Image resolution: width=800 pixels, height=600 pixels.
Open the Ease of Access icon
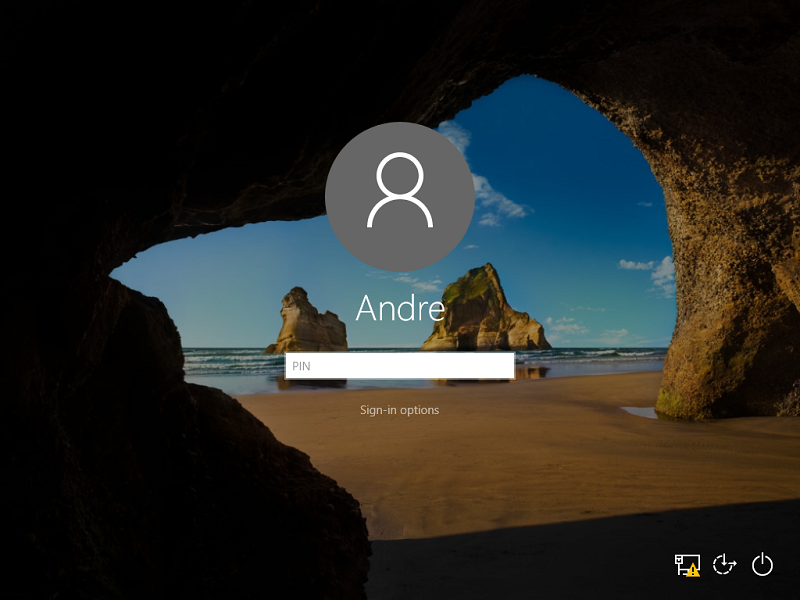(724, 565)
